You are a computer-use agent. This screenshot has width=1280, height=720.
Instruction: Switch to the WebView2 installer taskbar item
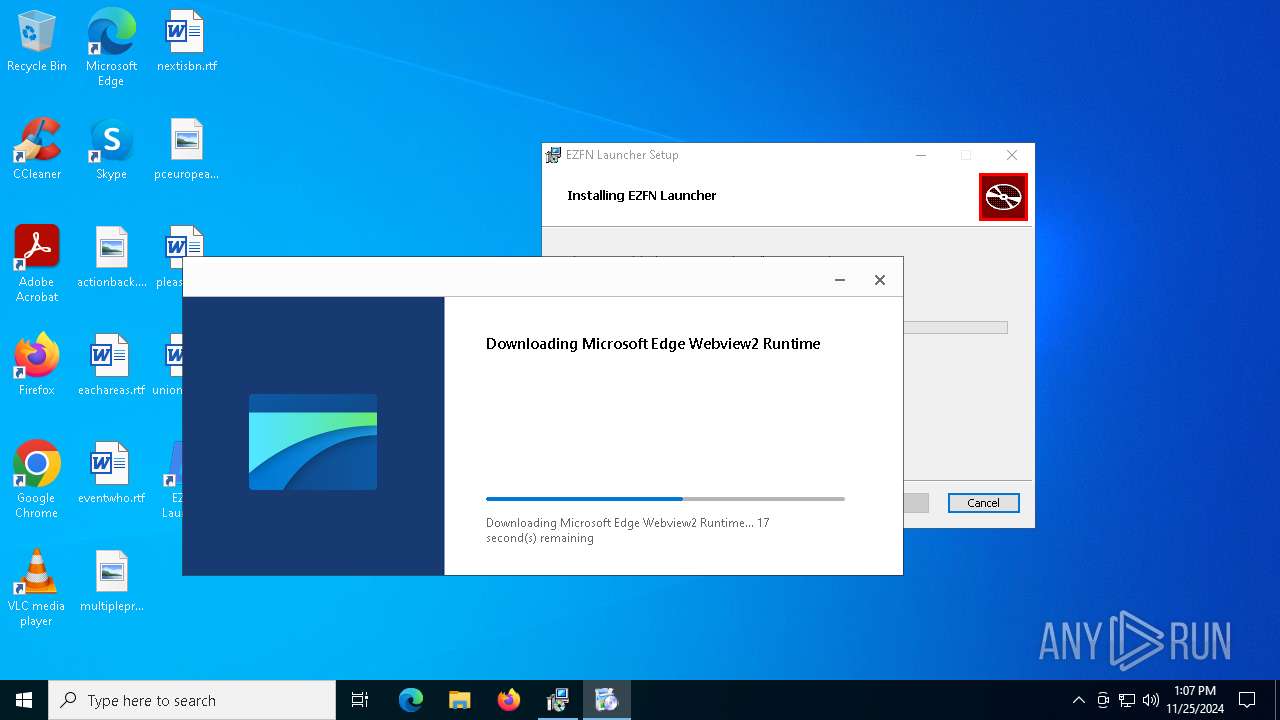pos(606,700)
